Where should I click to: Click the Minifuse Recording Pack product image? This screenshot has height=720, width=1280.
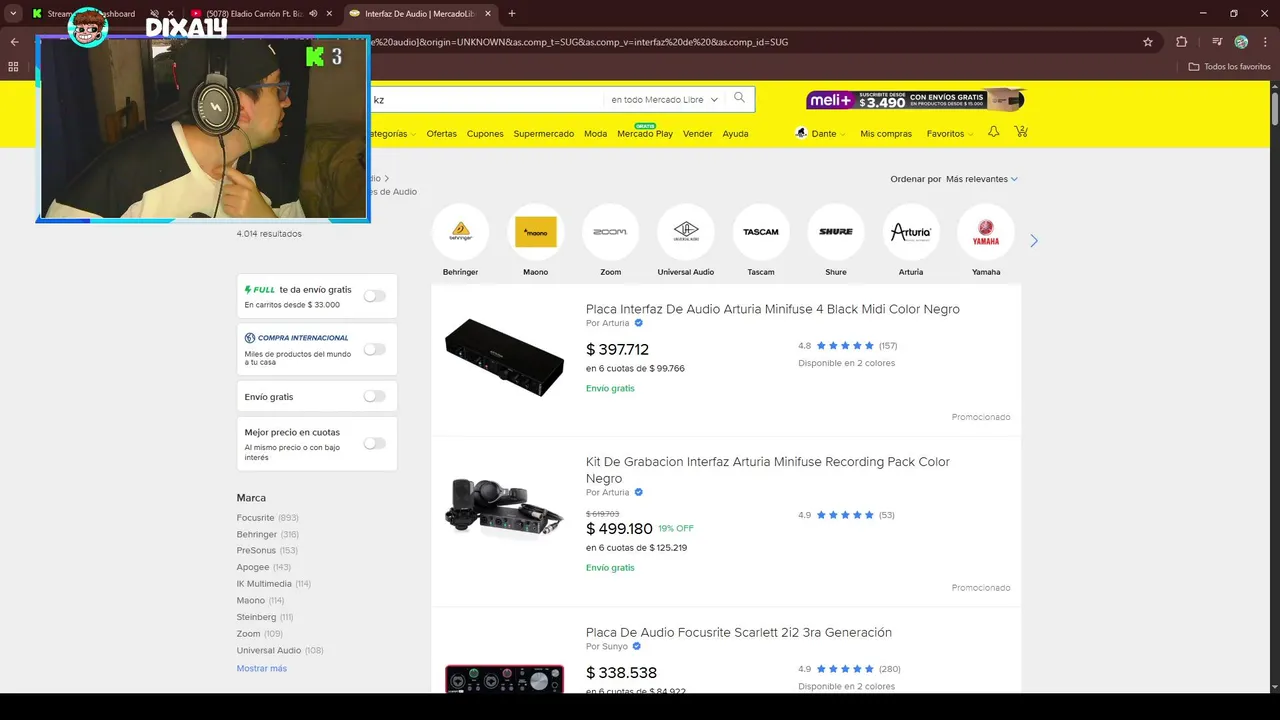504,510
